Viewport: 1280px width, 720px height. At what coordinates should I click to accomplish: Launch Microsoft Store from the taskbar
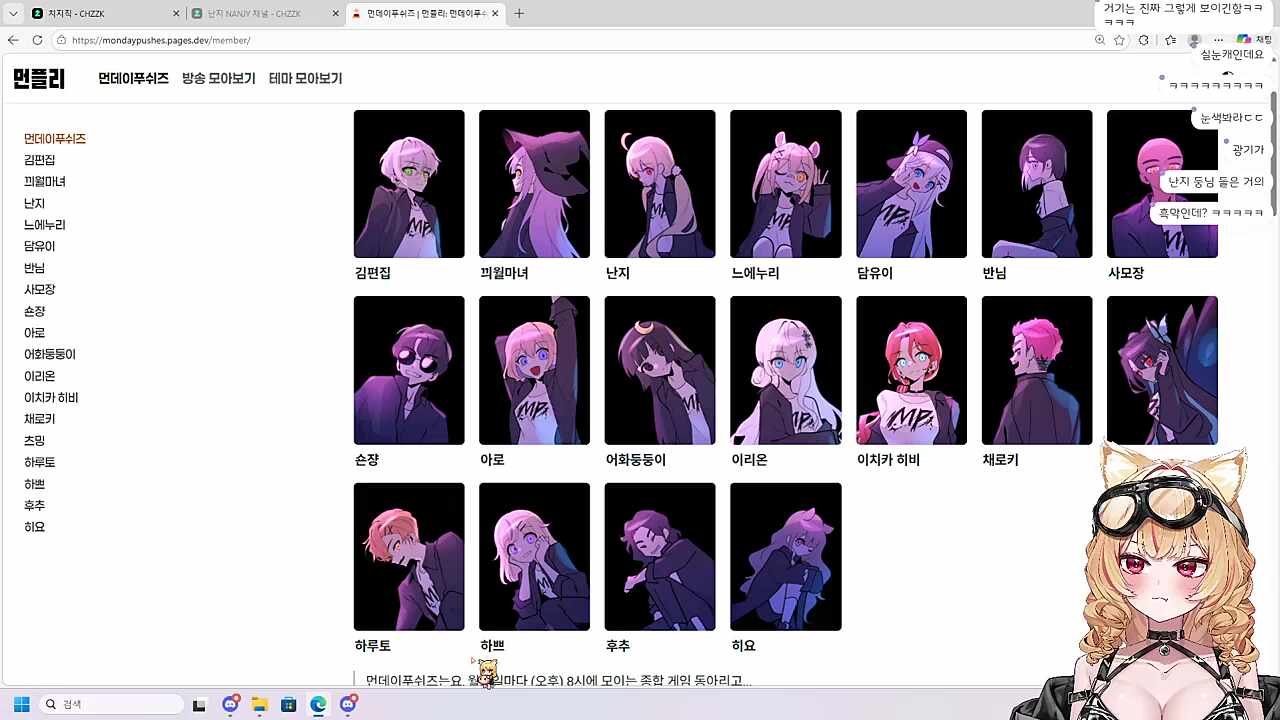(x=289, y=704)
